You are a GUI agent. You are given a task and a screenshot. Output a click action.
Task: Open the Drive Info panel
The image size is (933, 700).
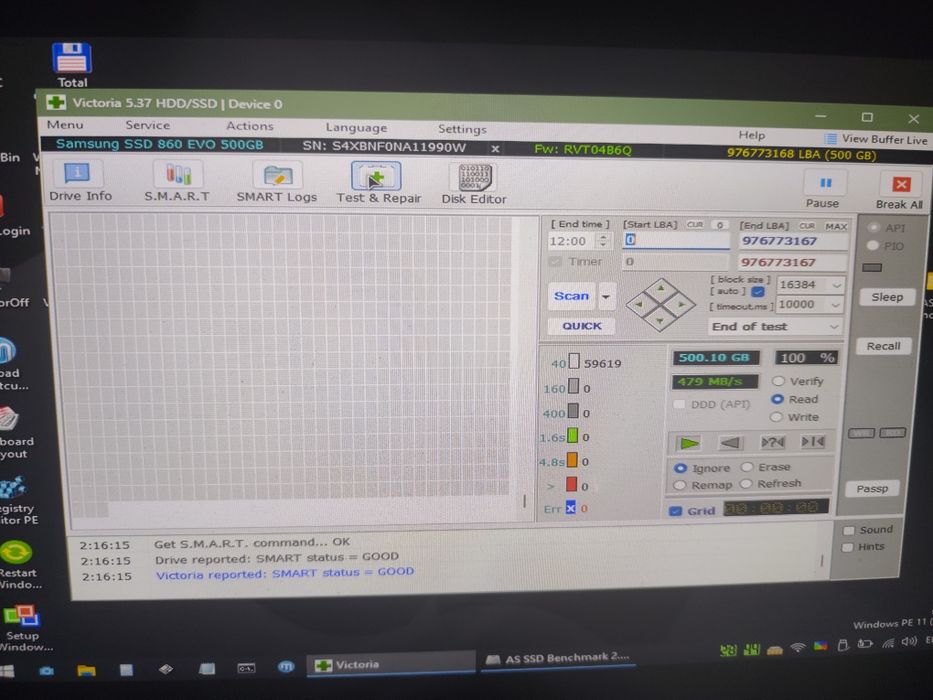point(80,182)
